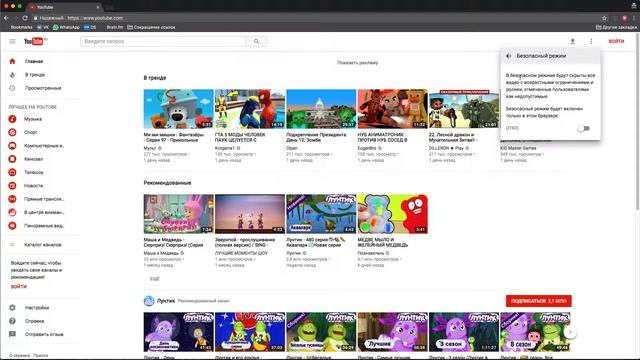Expand recommended section with Ещё
This screenshot has width=640, height=360.
(155, 278)
